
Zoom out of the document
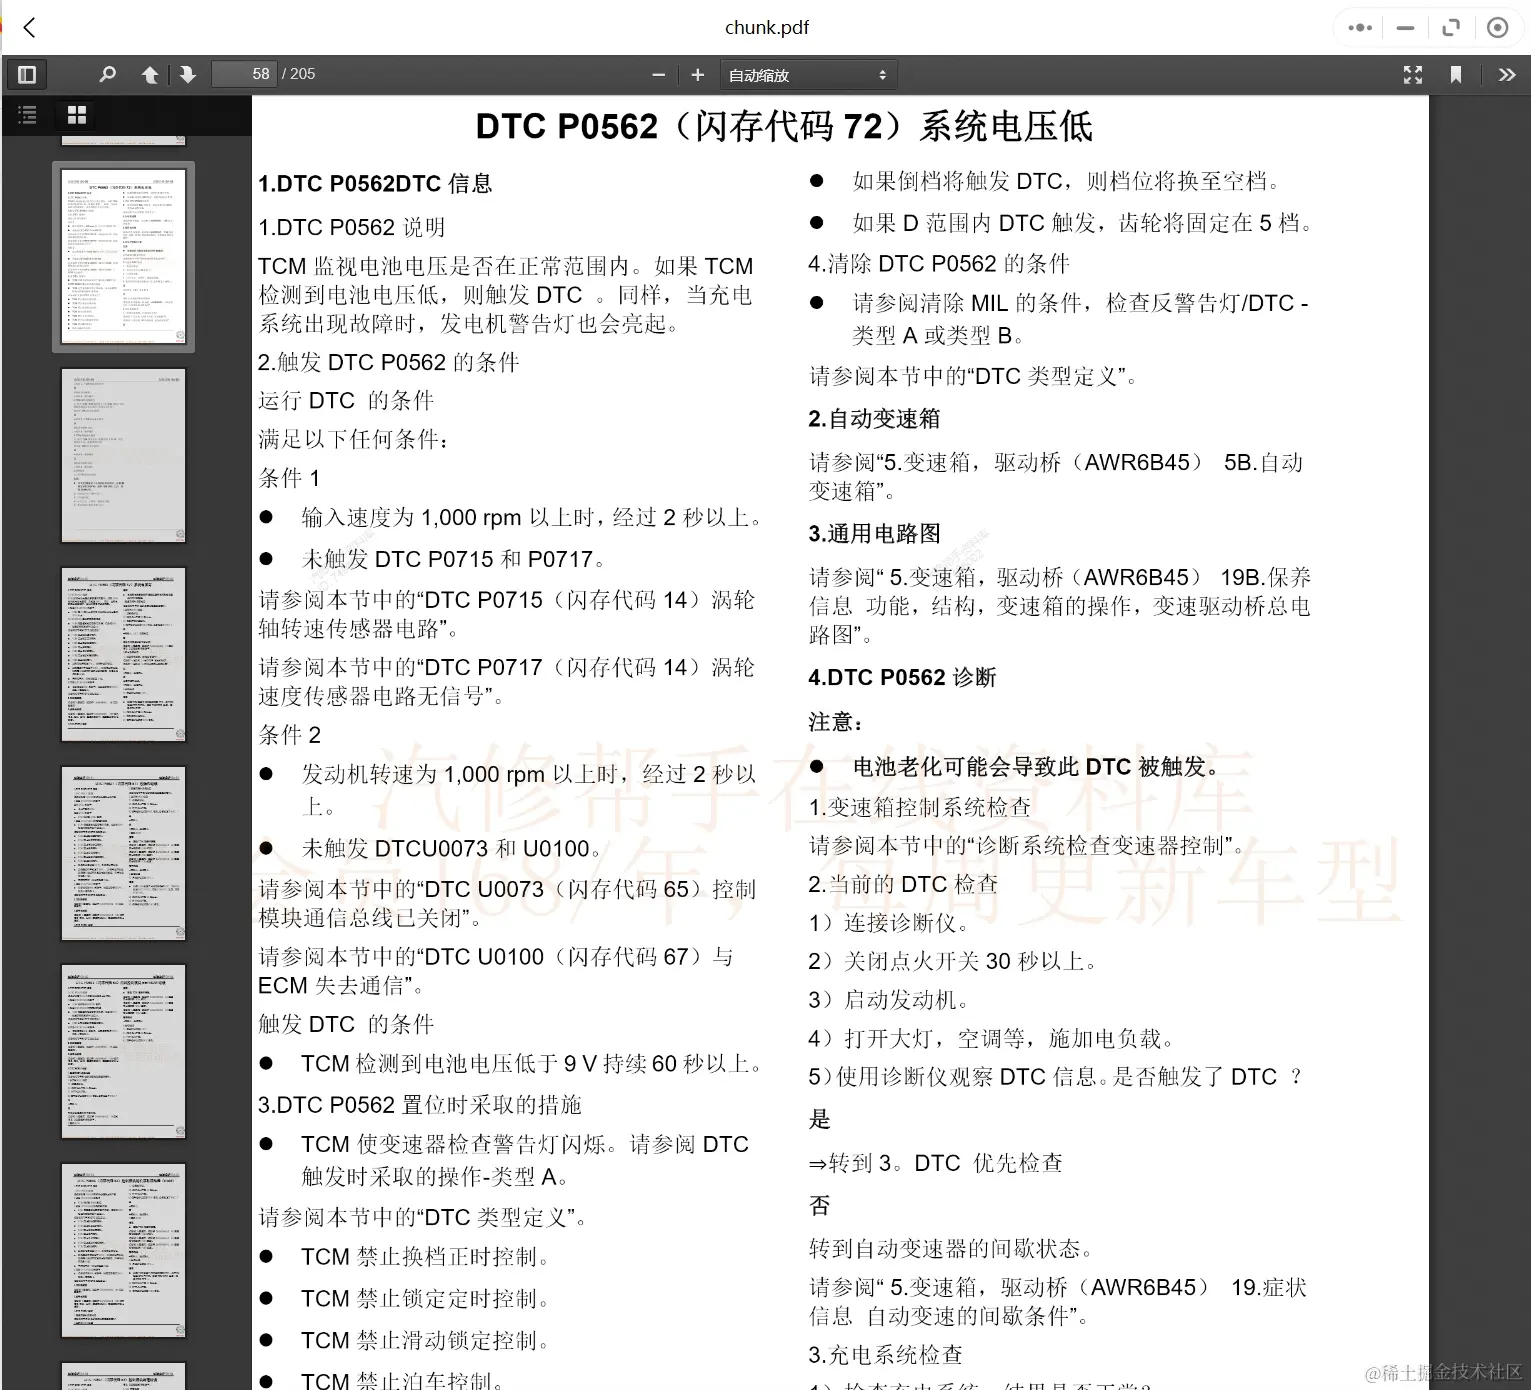658,74
